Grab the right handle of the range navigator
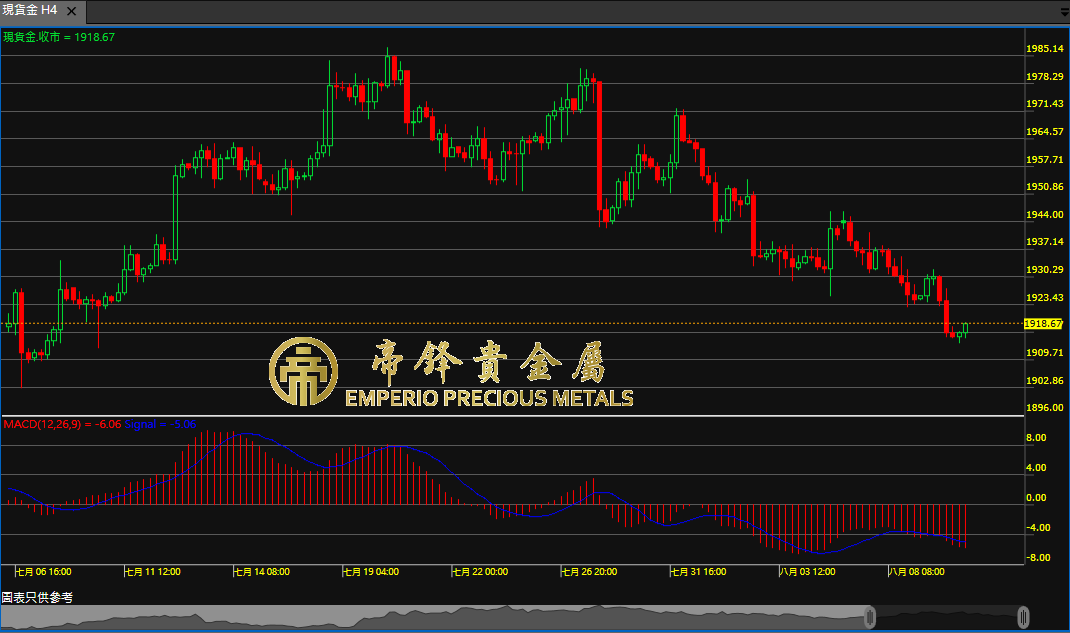Screen dimensions: 1070x633 1023,617
